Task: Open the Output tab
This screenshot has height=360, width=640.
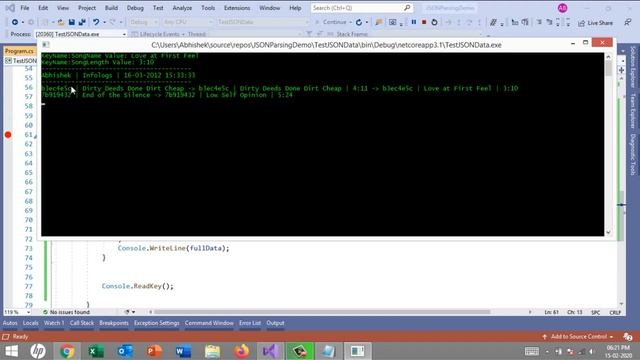Action: [276, 323]
